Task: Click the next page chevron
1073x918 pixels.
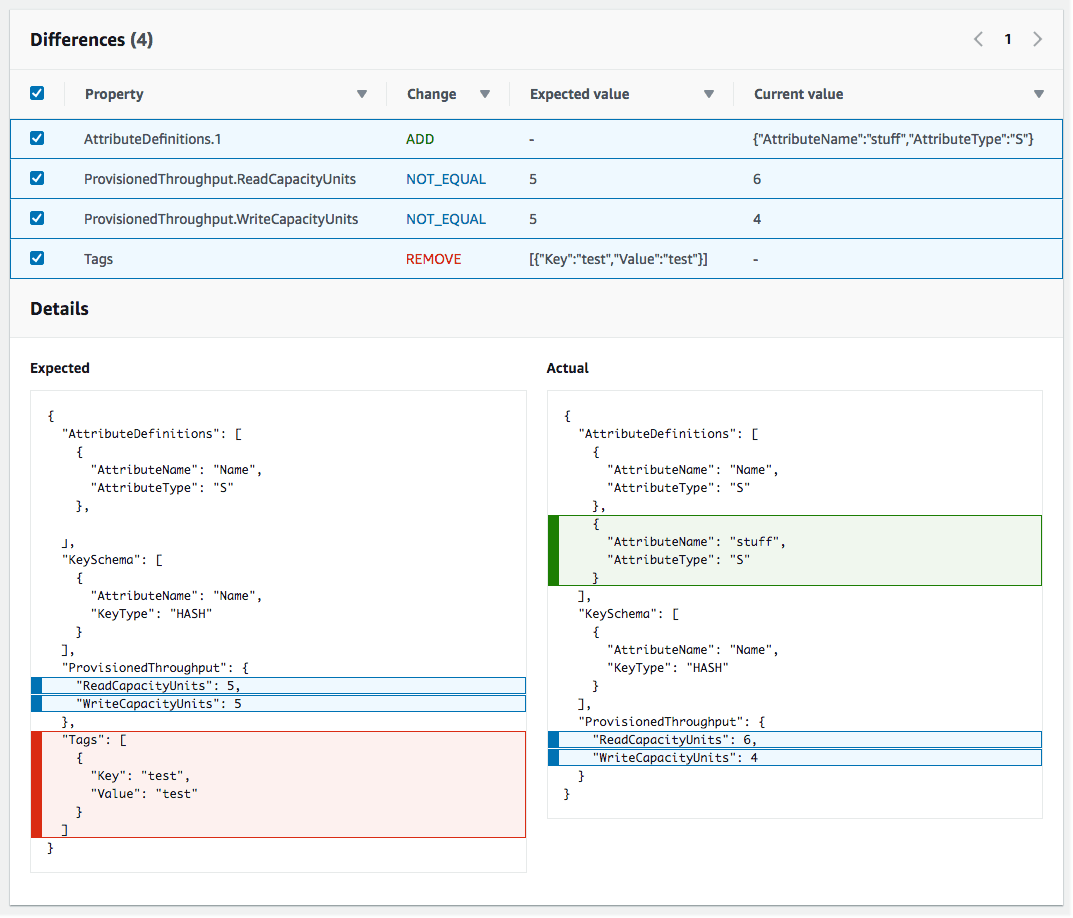Action: (x=1037, y=39)
